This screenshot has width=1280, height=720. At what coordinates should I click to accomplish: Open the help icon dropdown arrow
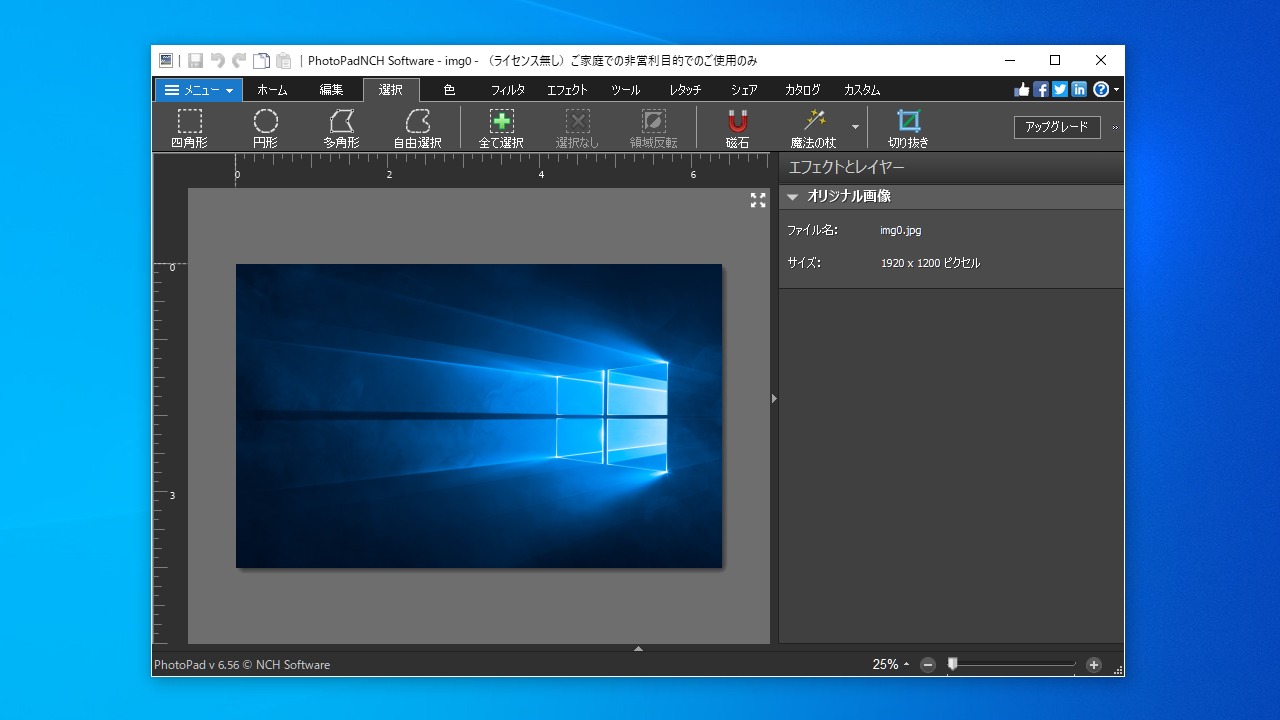(x=1116, y=90)
